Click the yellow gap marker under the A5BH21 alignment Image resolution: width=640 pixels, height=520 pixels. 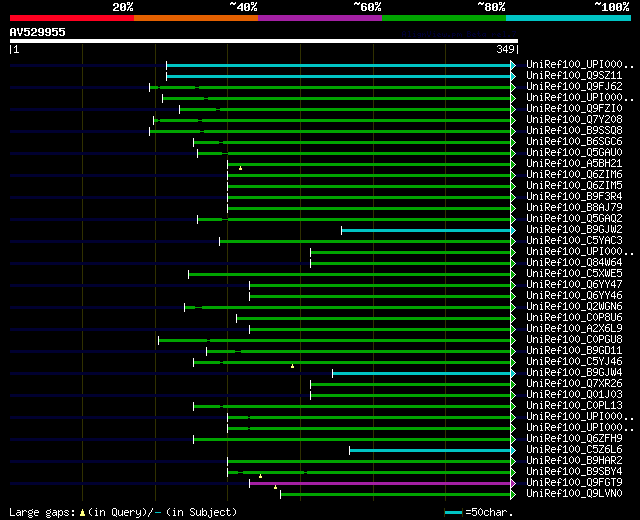tap(240, 168)
